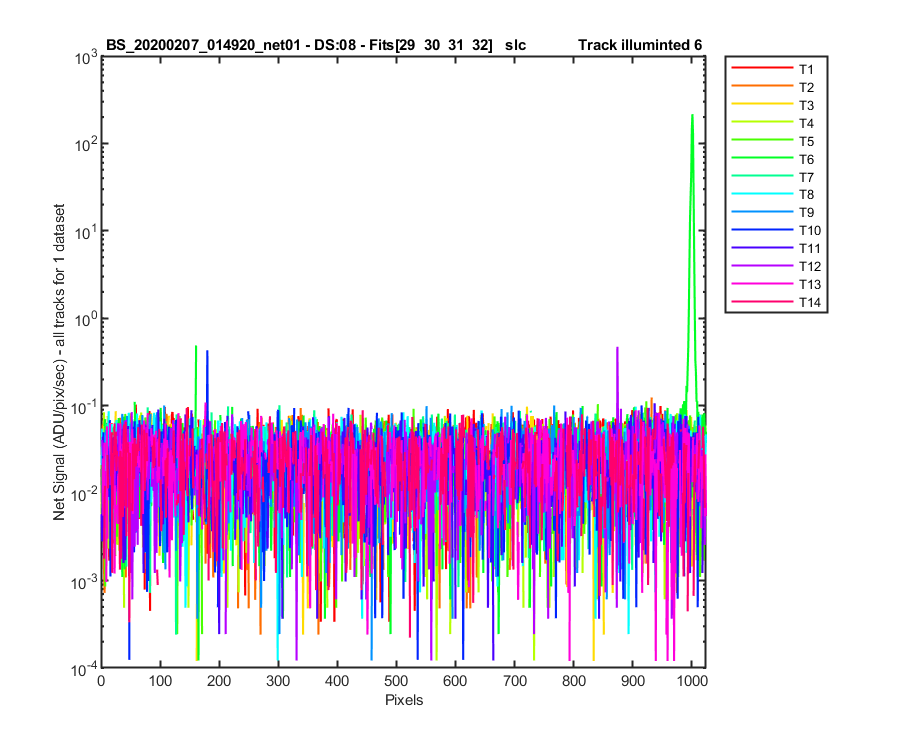Click the T8 legend entry label

[x=806, y=195]
